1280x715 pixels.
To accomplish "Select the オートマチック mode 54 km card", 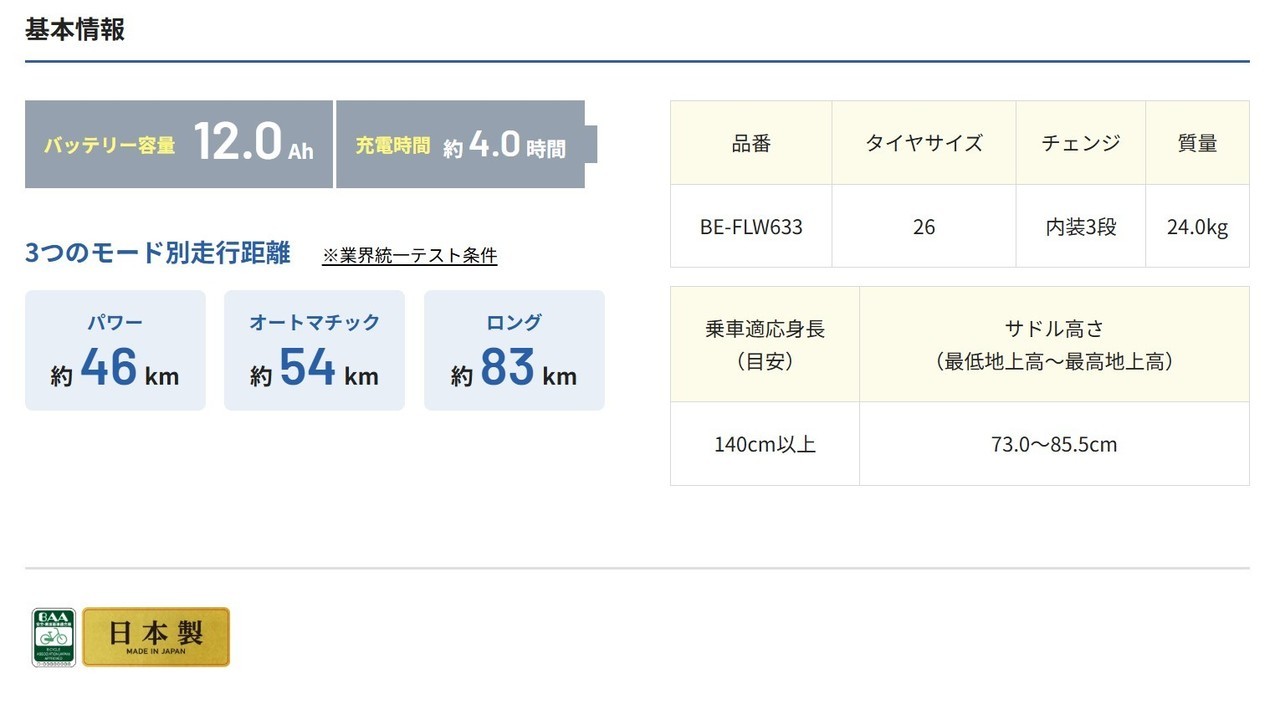I will (x=314, y=350).
